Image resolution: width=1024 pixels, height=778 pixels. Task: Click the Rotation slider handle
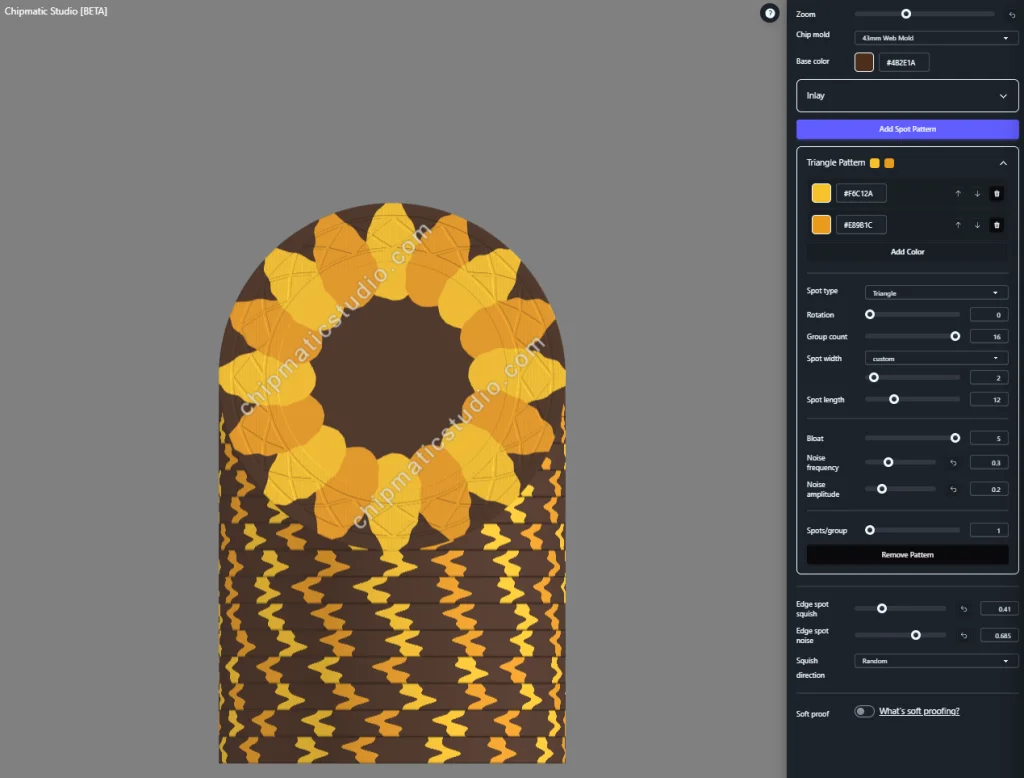click(x=870, y=315)
